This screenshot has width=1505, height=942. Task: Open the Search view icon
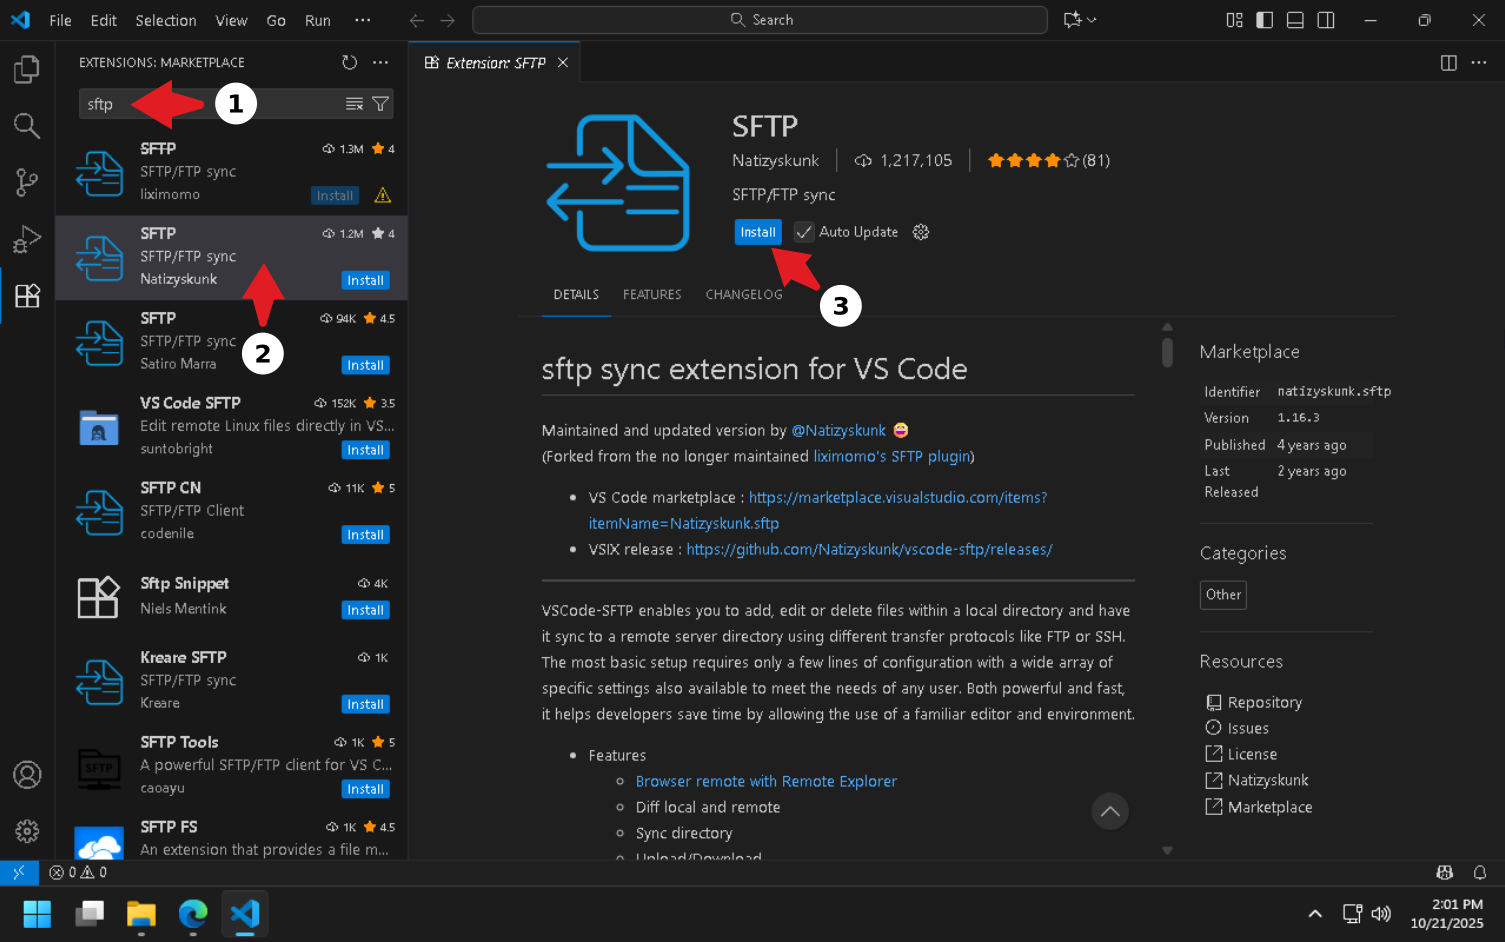pos(27,126)
